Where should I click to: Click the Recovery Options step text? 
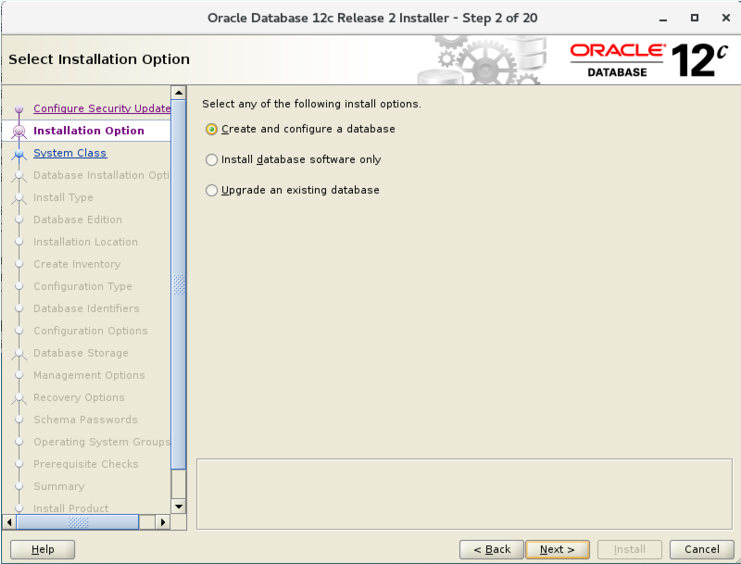pyautogui.click(x=79, y=397)
